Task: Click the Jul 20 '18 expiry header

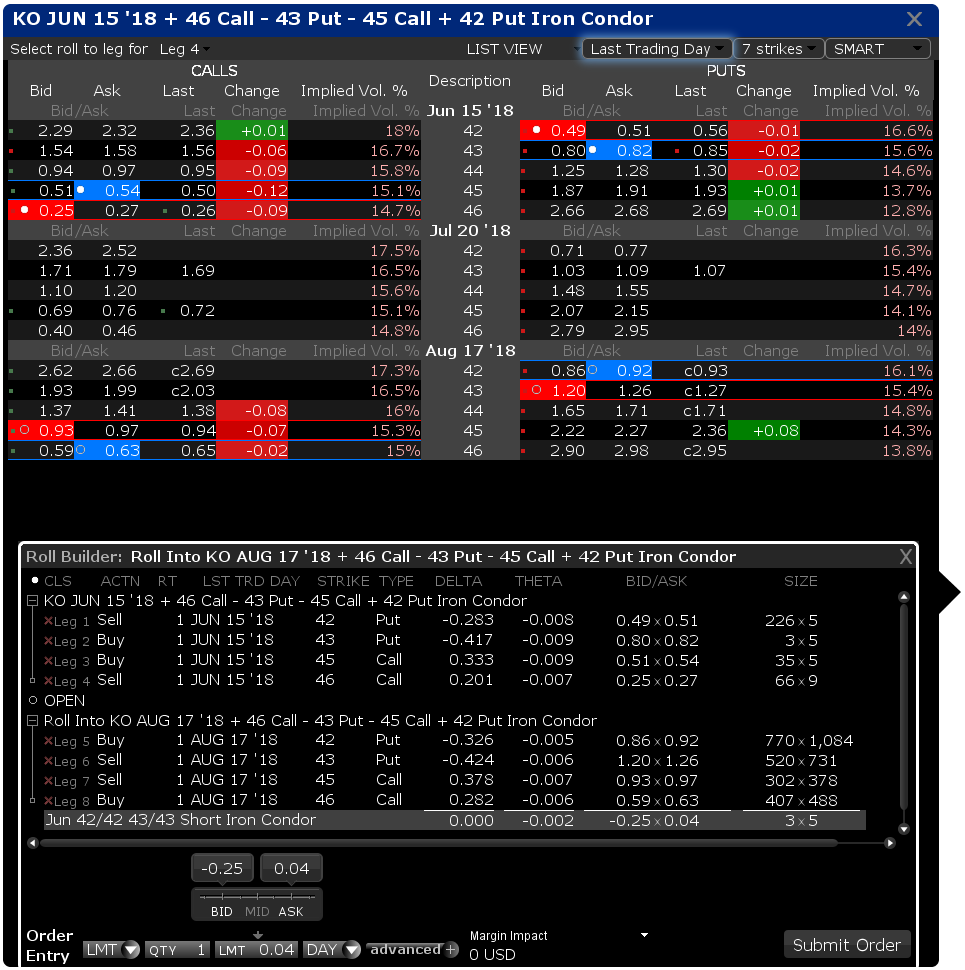Action: pos(470,231)
